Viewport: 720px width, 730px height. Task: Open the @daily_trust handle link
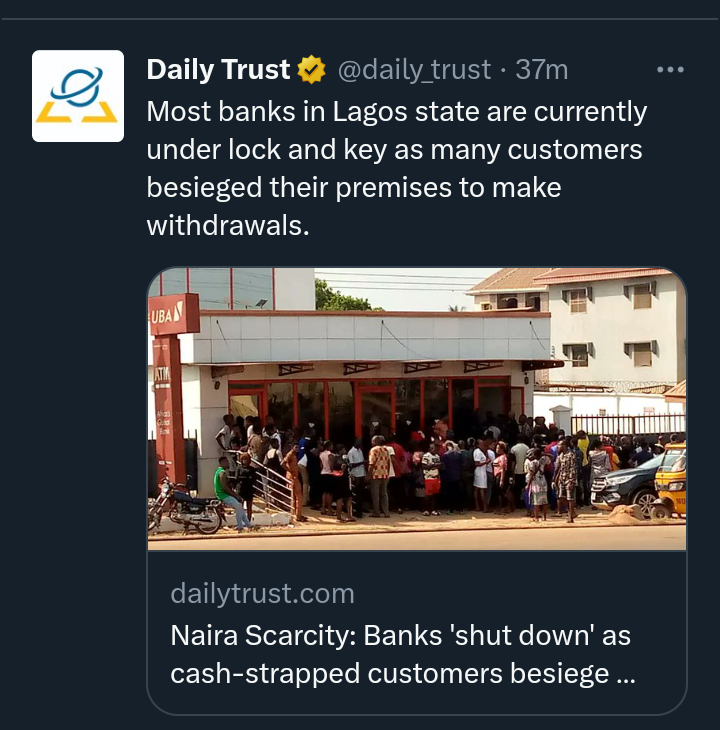414,70
